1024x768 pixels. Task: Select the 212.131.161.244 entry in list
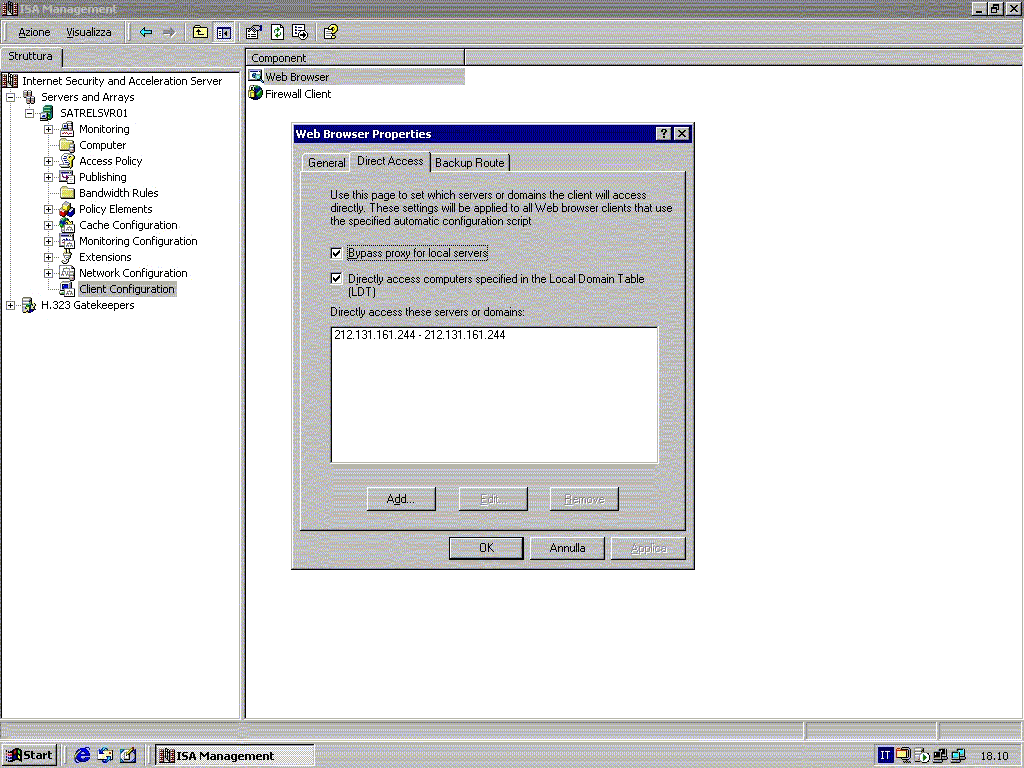pyautogui.click(x=419, y=335)
